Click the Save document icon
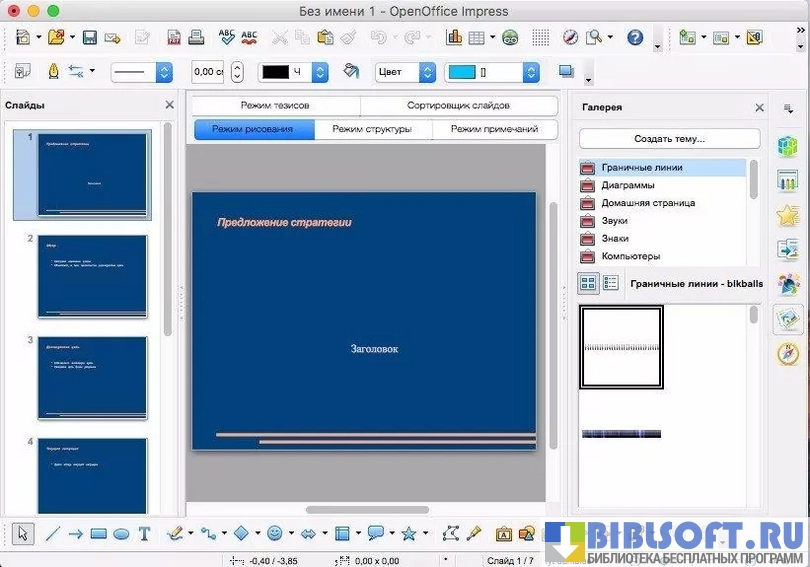The image size is (810, 567). 89,38
